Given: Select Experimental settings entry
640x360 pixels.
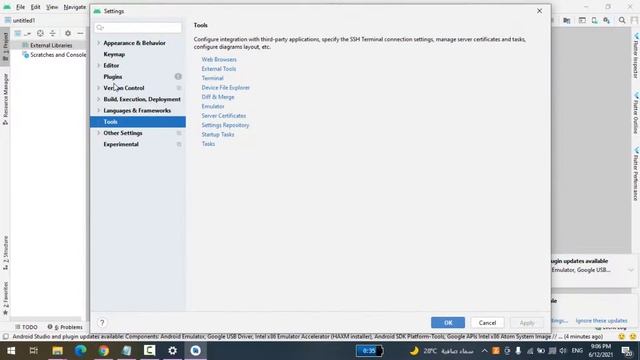Looking at the screenshot, I should pyautogui.click(x=121, y=144).
